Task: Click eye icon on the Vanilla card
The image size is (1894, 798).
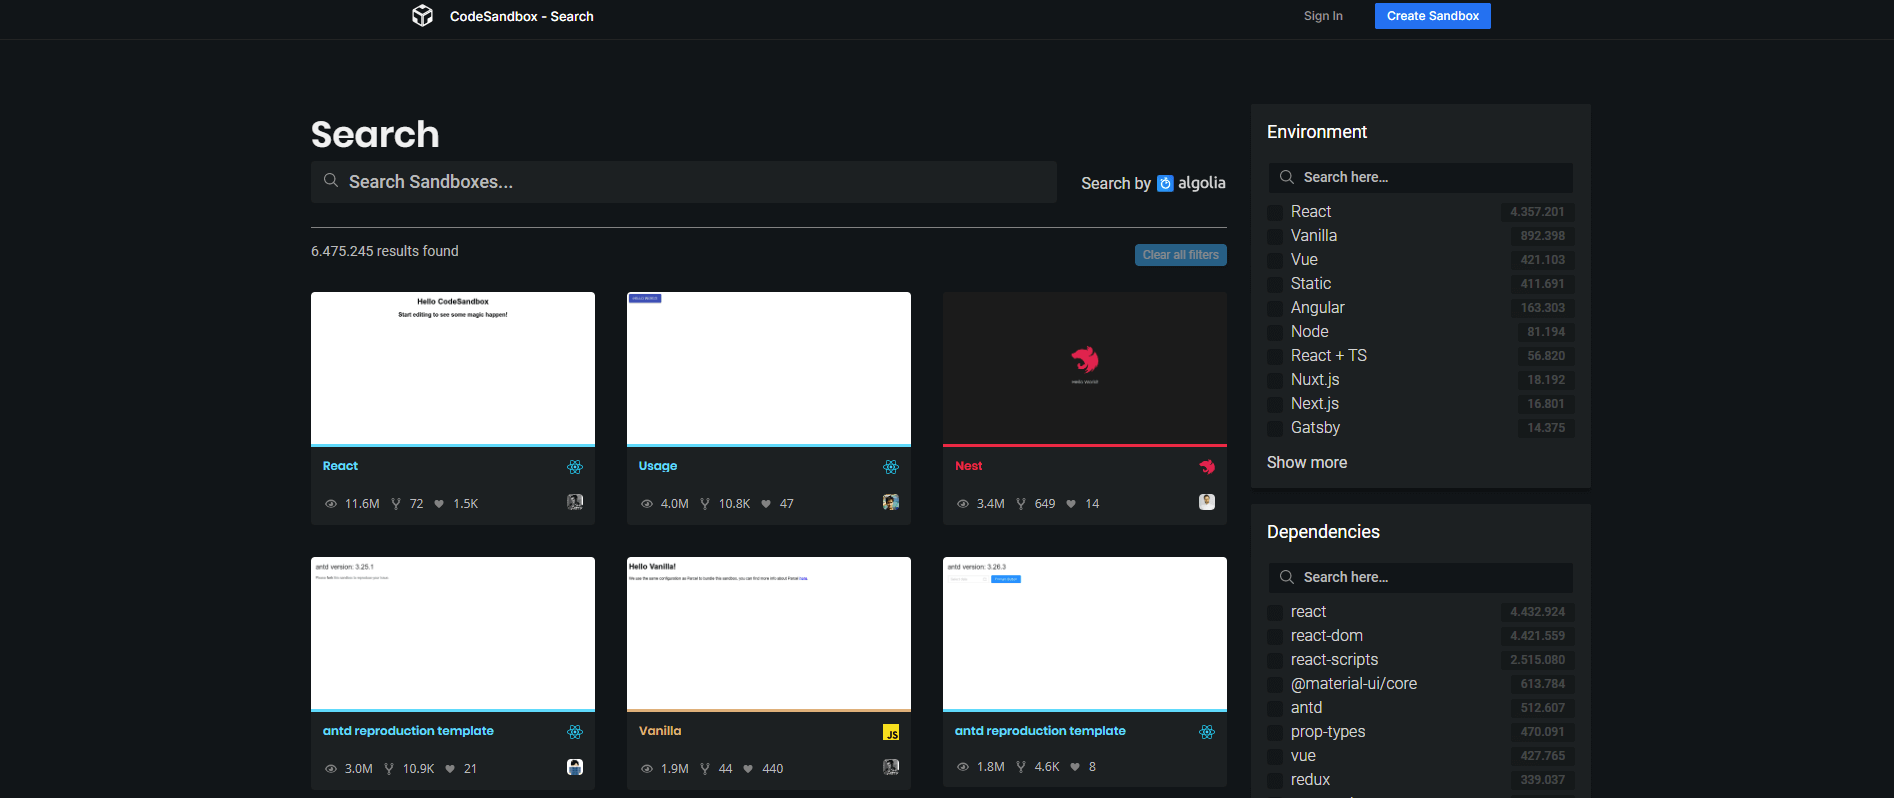Action: coord(647,769)
